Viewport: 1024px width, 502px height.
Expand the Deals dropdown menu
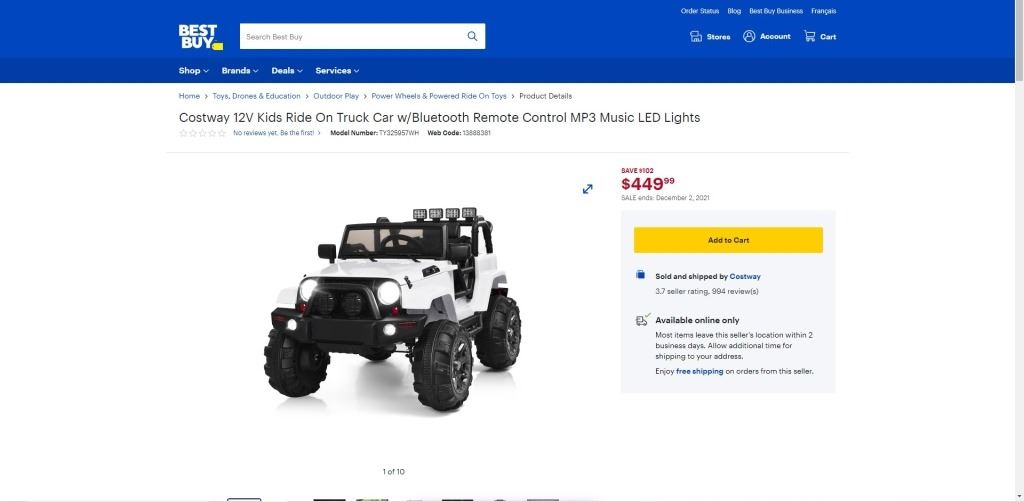pyautogui.click(x=287, y=71)
